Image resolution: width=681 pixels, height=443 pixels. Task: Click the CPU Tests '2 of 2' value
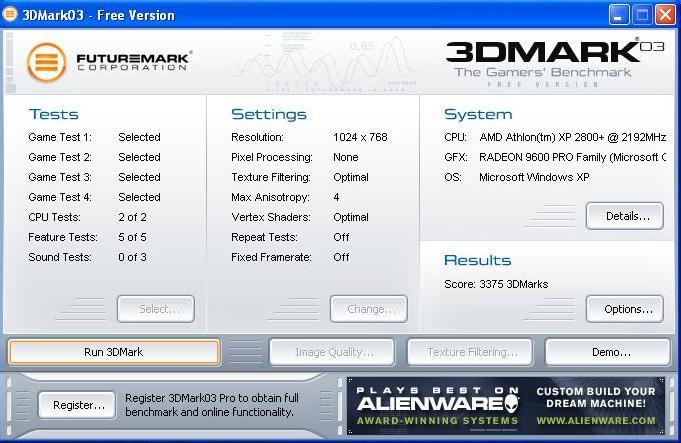point(132,217)
